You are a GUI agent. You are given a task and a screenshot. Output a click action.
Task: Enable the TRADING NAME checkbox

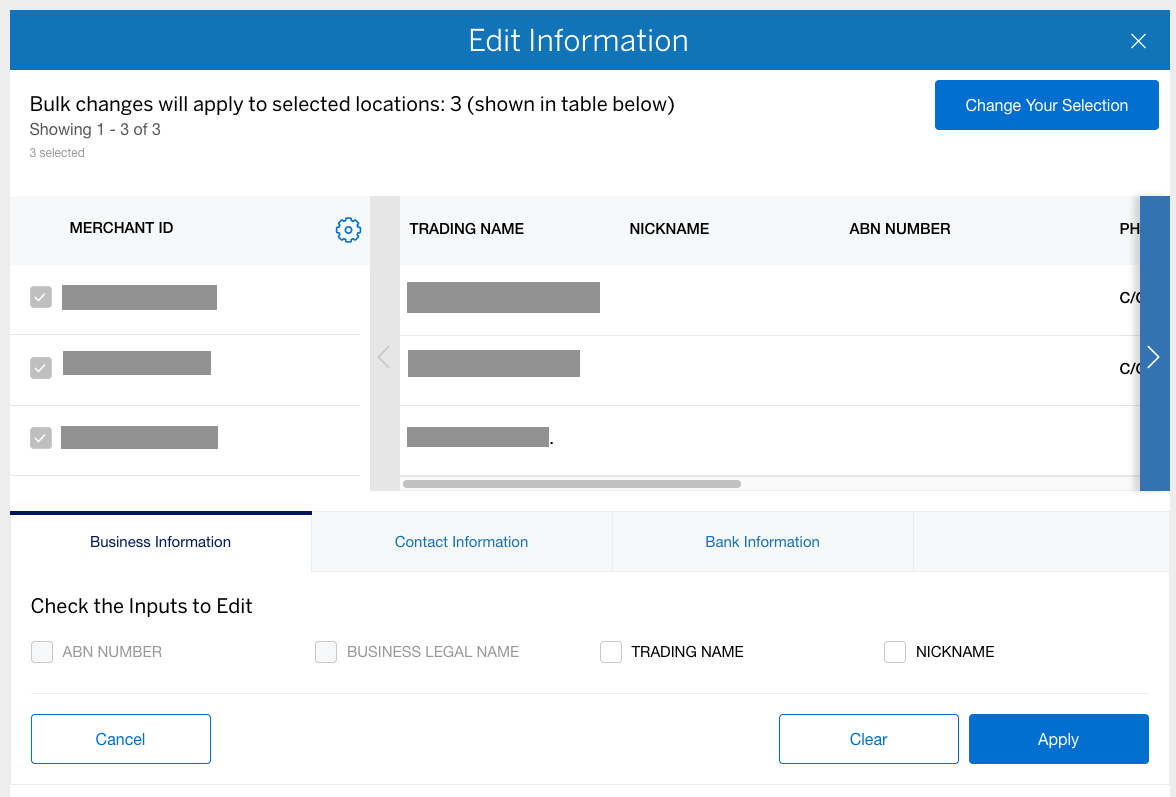[611, 652]
